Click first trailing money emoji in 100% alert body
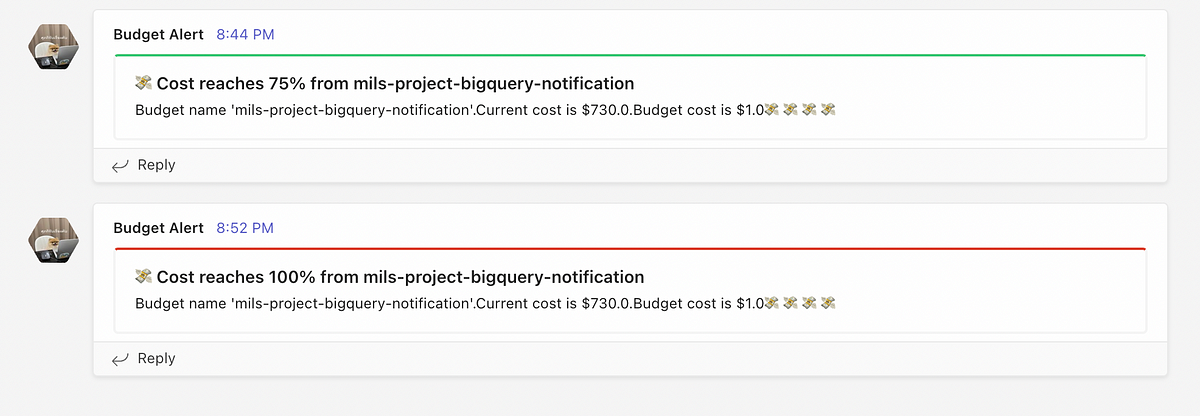 (x=771, y=302)
